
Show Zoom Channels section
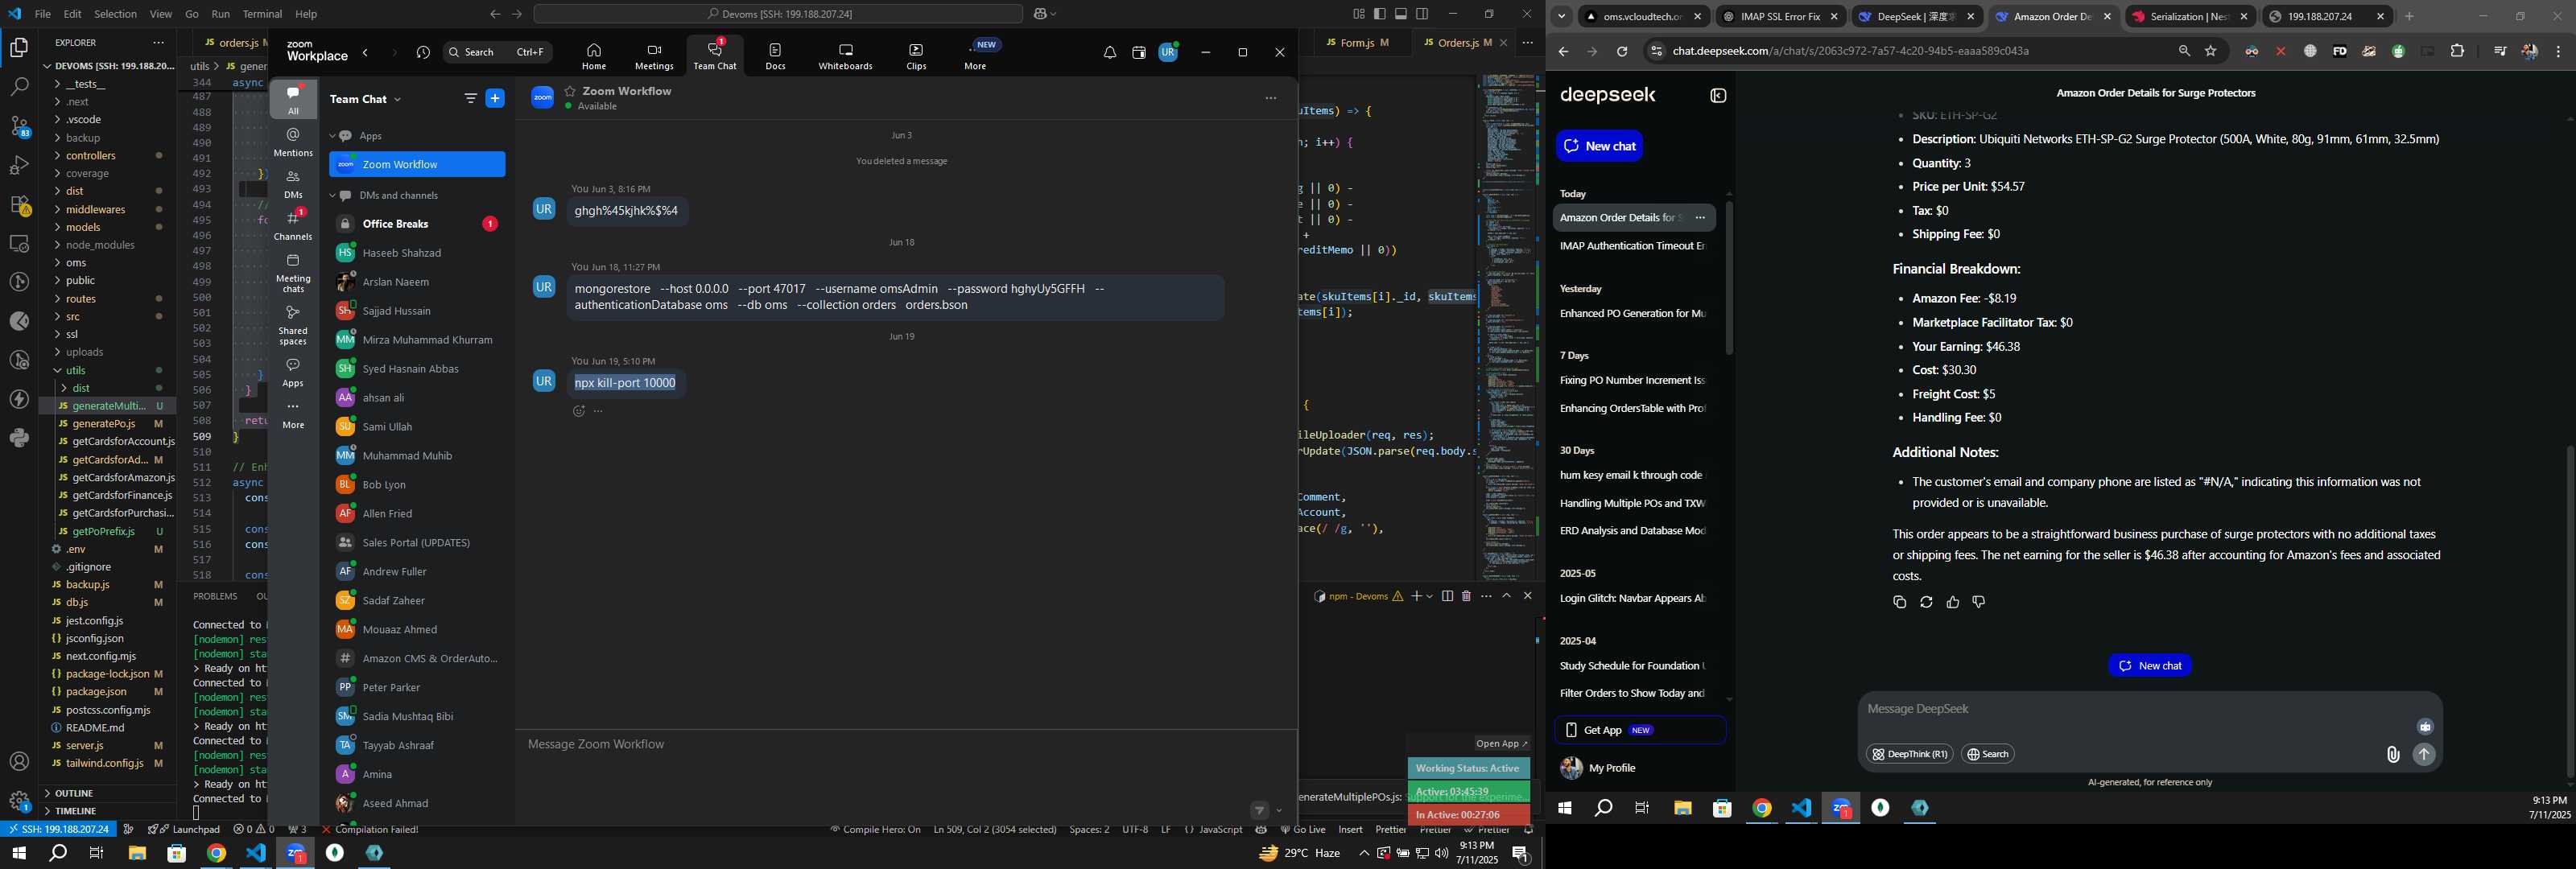pos(293,225)
